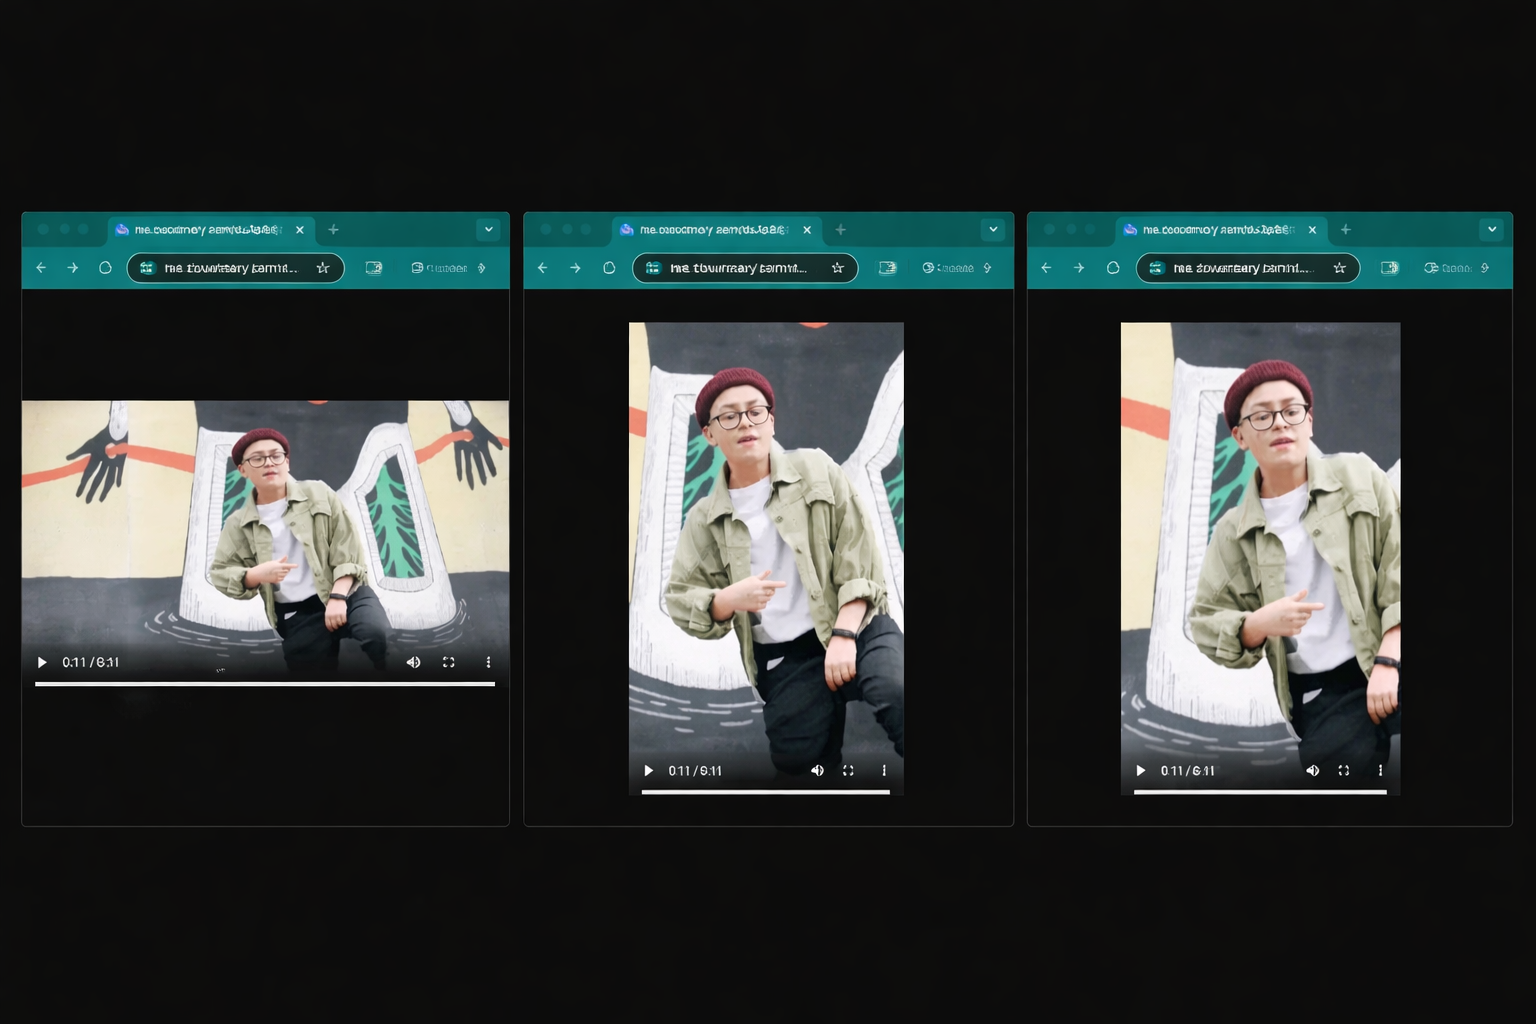Enter fullscreen on the middle window video
Screen dimensions: 1536x1024
pos(848,771)
